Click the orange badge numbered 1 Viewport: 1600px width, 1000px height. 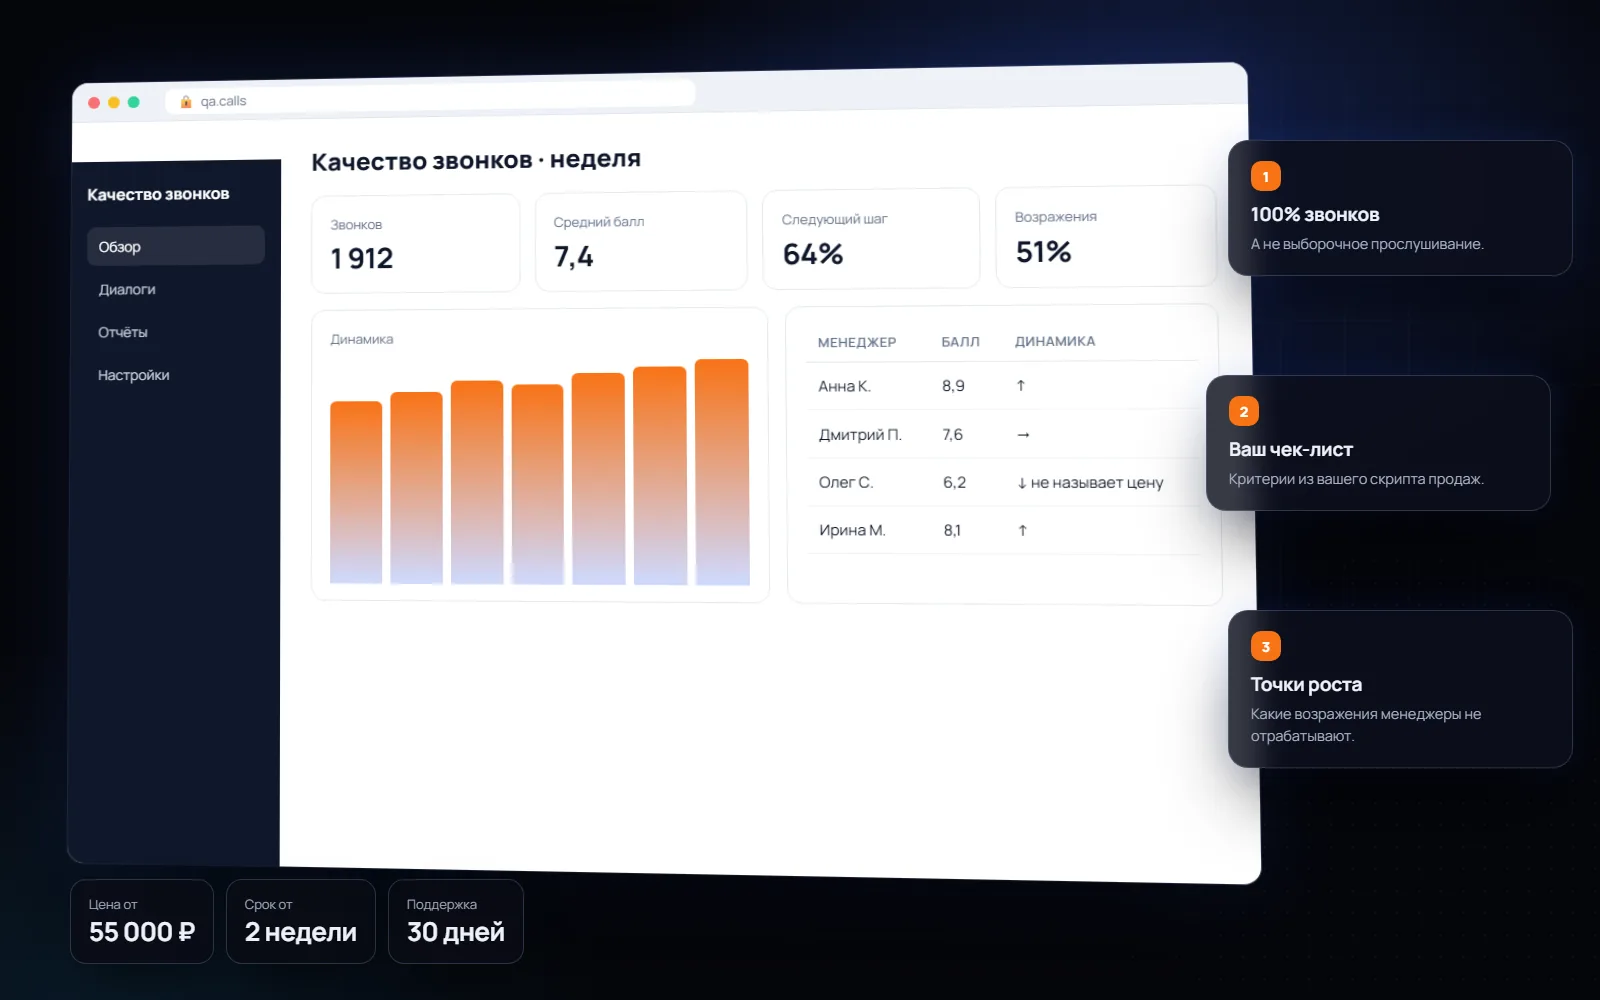(1265, 176)
